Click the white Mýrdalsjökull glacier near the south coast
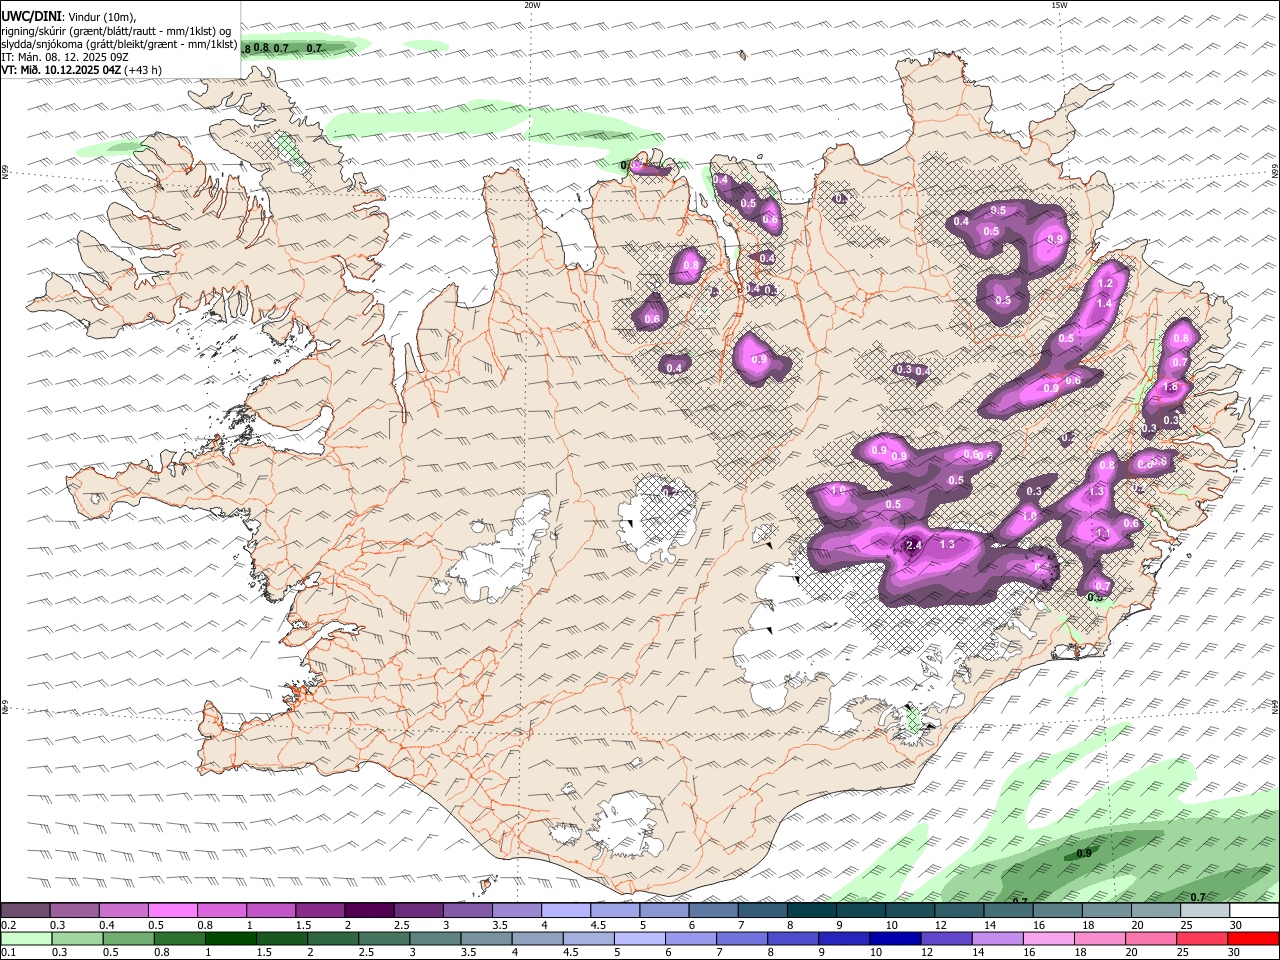1280x960 pixels. pos(626,825)
